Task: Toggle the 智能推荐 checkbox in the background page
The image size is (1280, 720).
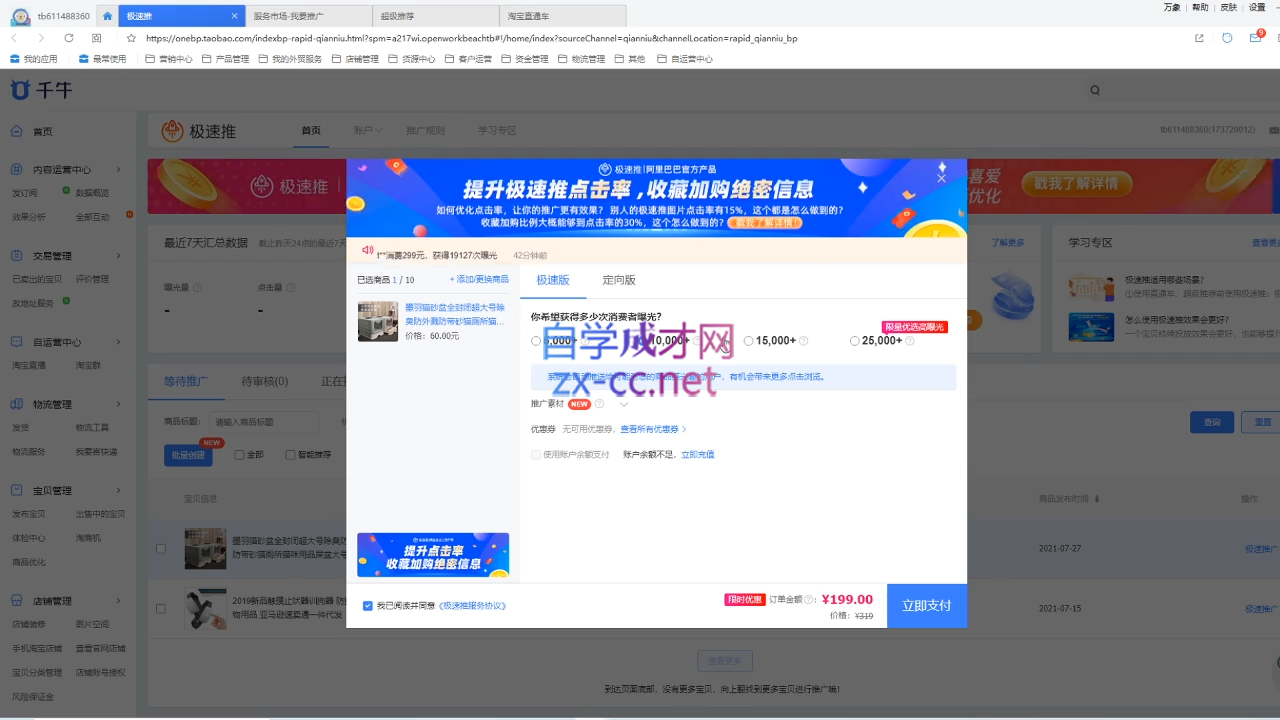Action: pos(290,455)
